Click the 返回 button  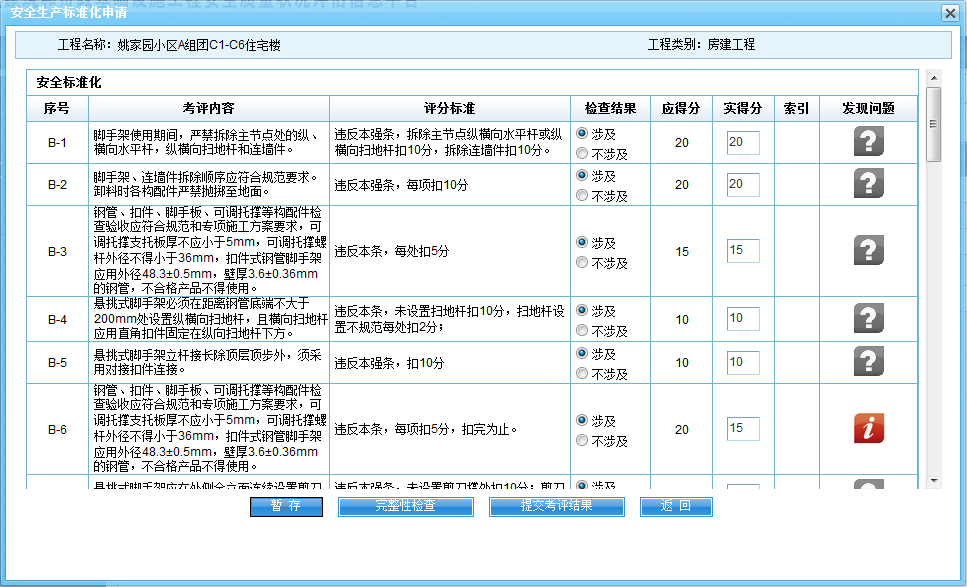pos(676,506)
